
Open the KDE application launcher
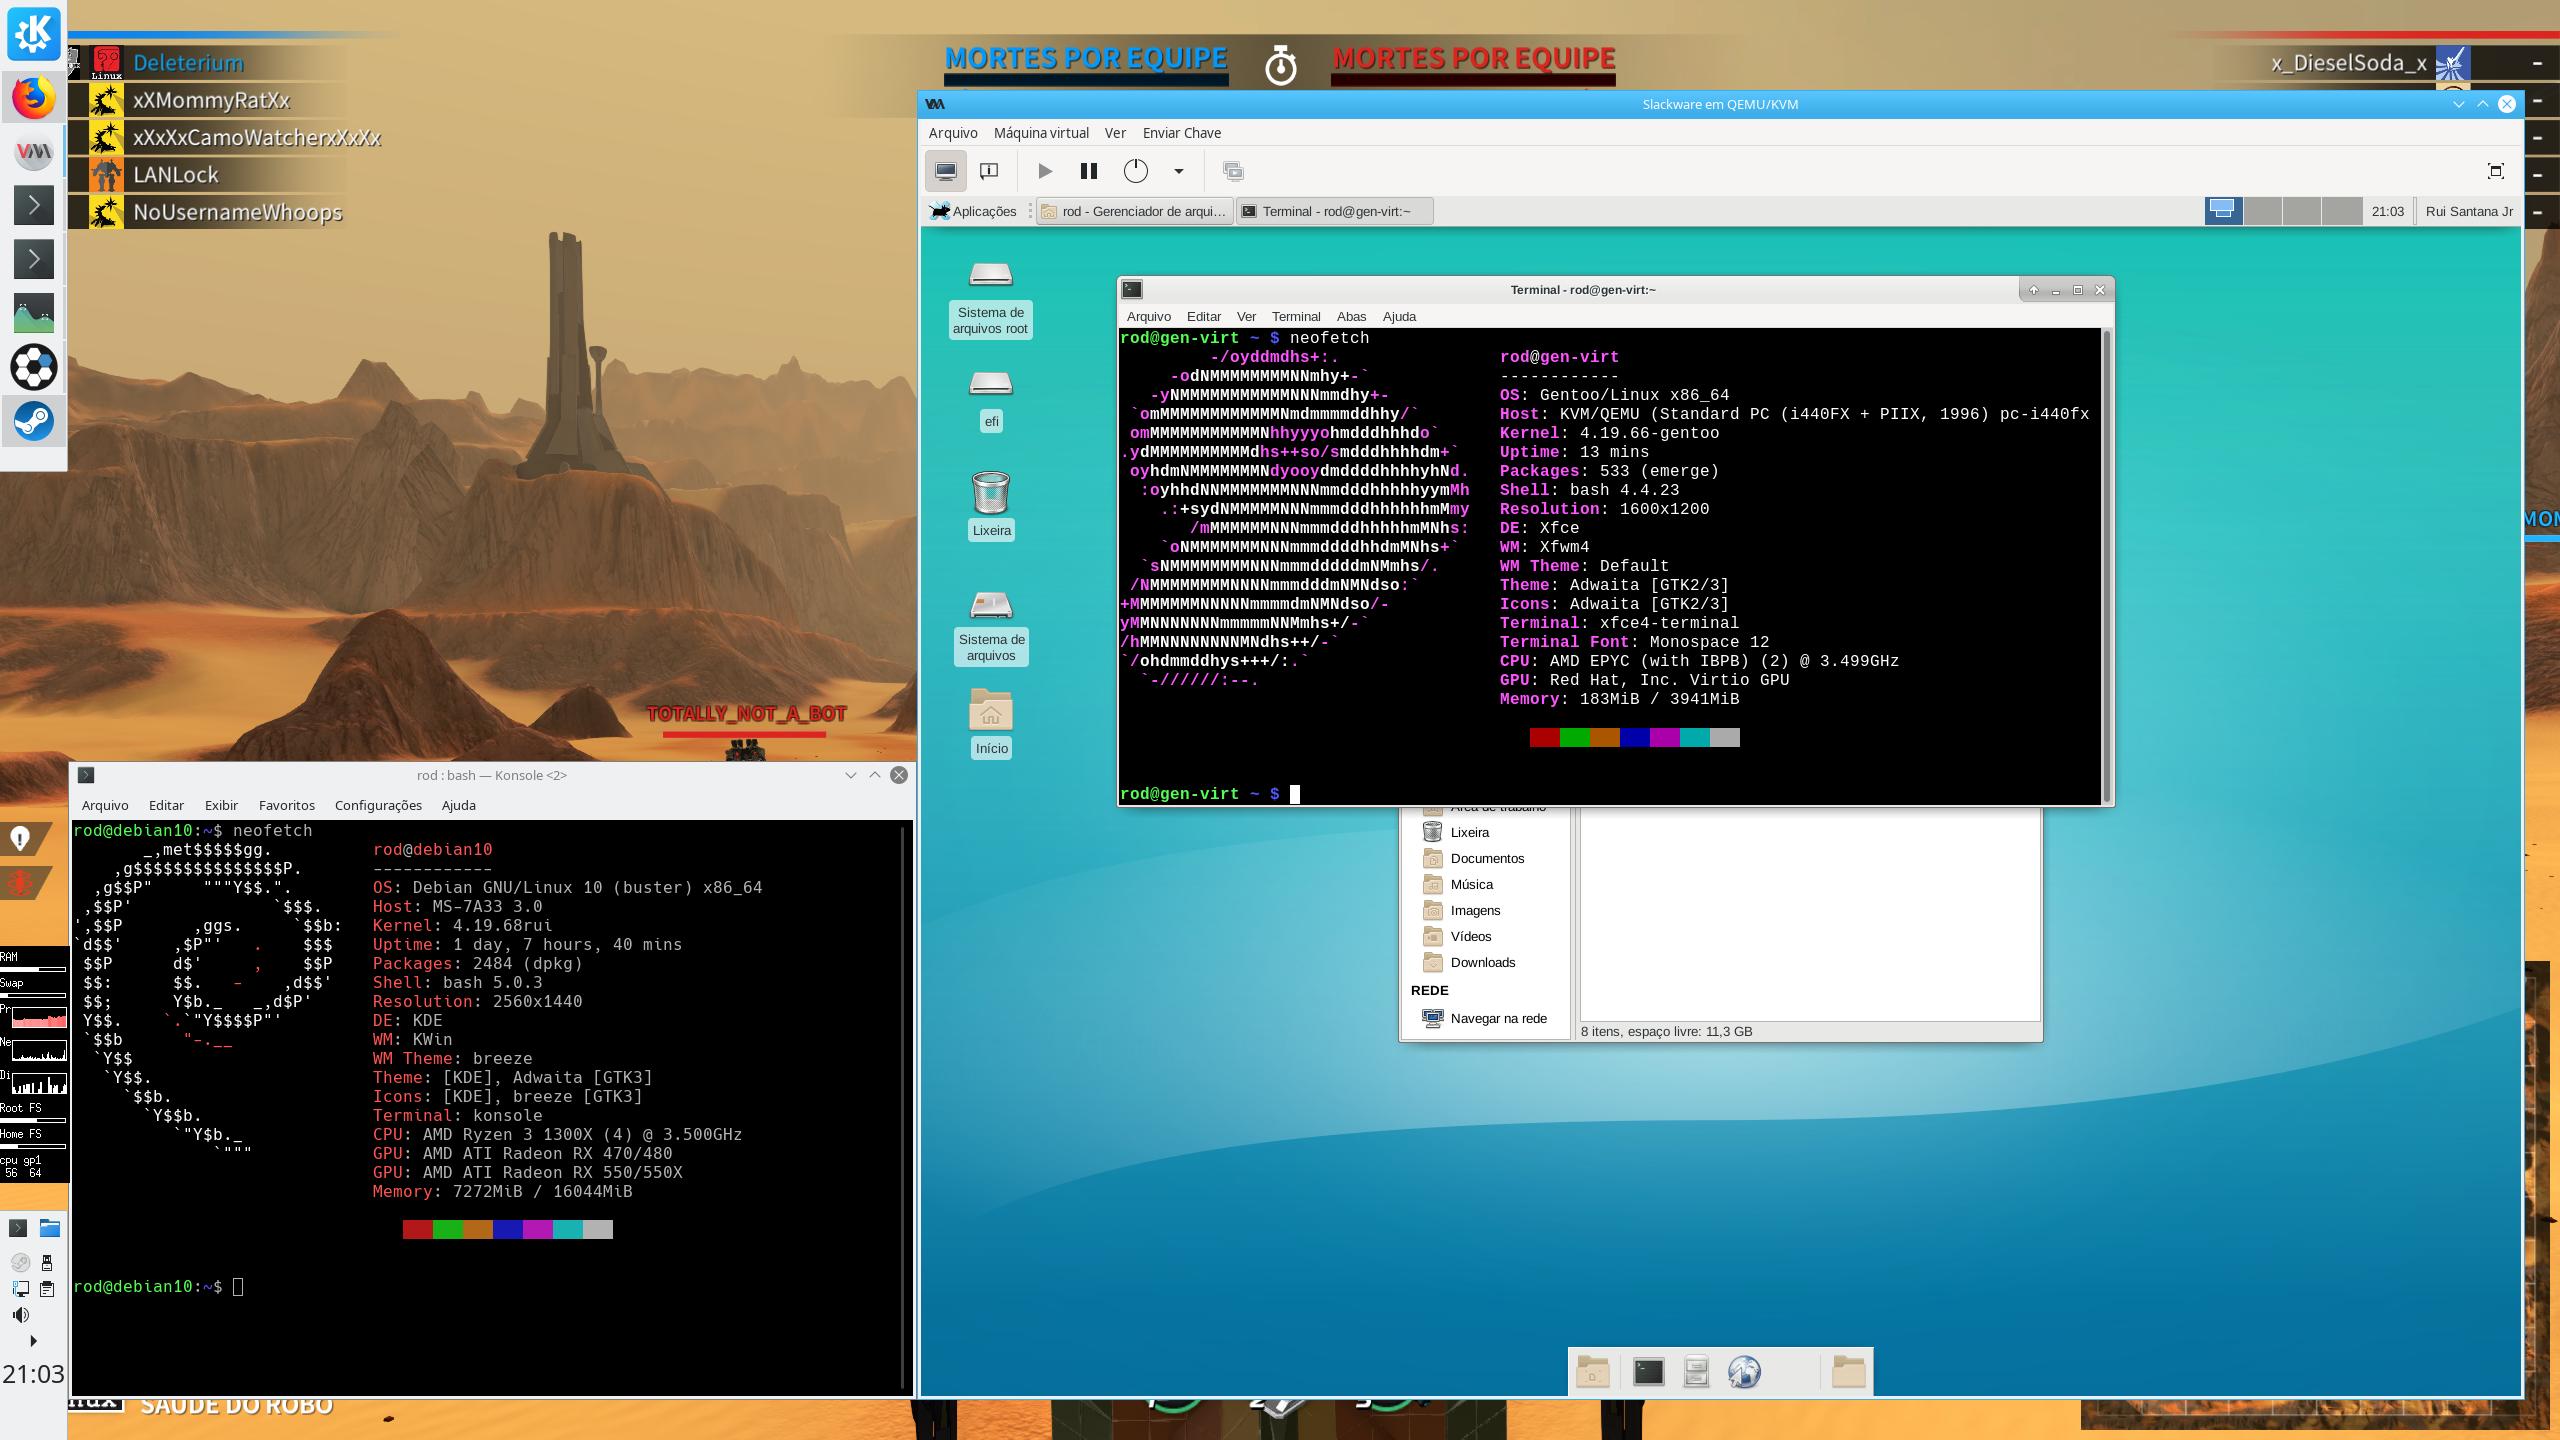33,32
